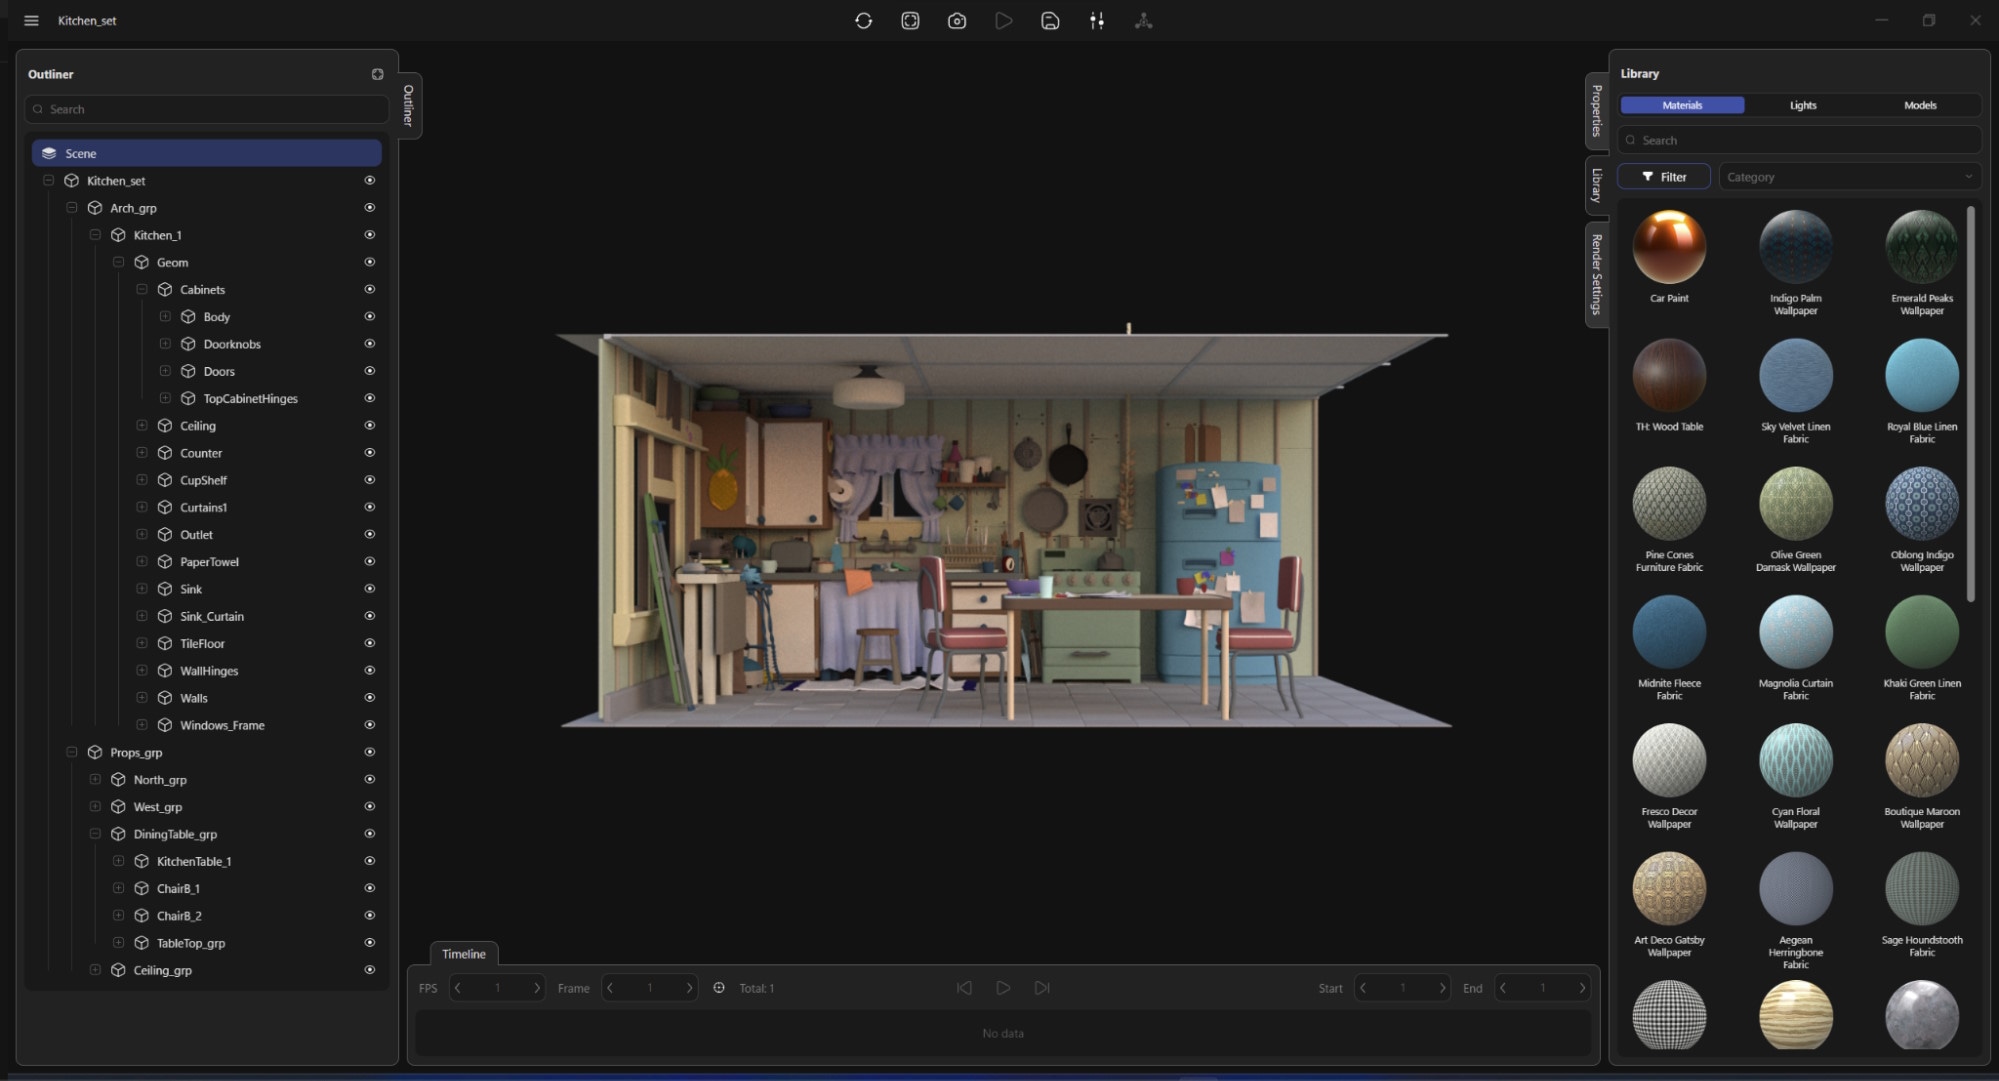Toggle visibility of the TileFloor node
This screenshot has height=1081, width=1999.
click(370, 643)
